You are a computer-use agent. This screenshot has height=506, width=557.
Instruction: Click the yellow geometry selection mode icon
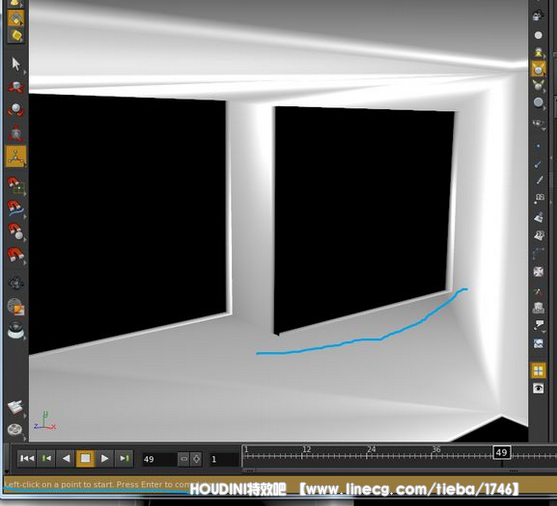click(x=16, y=35)
